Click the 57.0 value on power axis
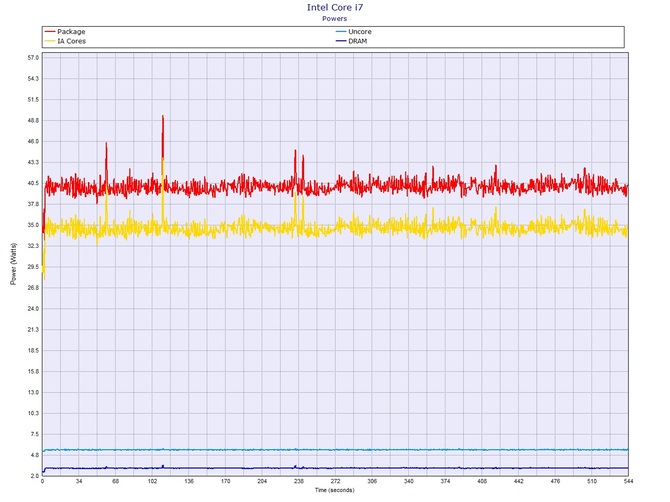The image size is (670, 502). click(32, 58)
